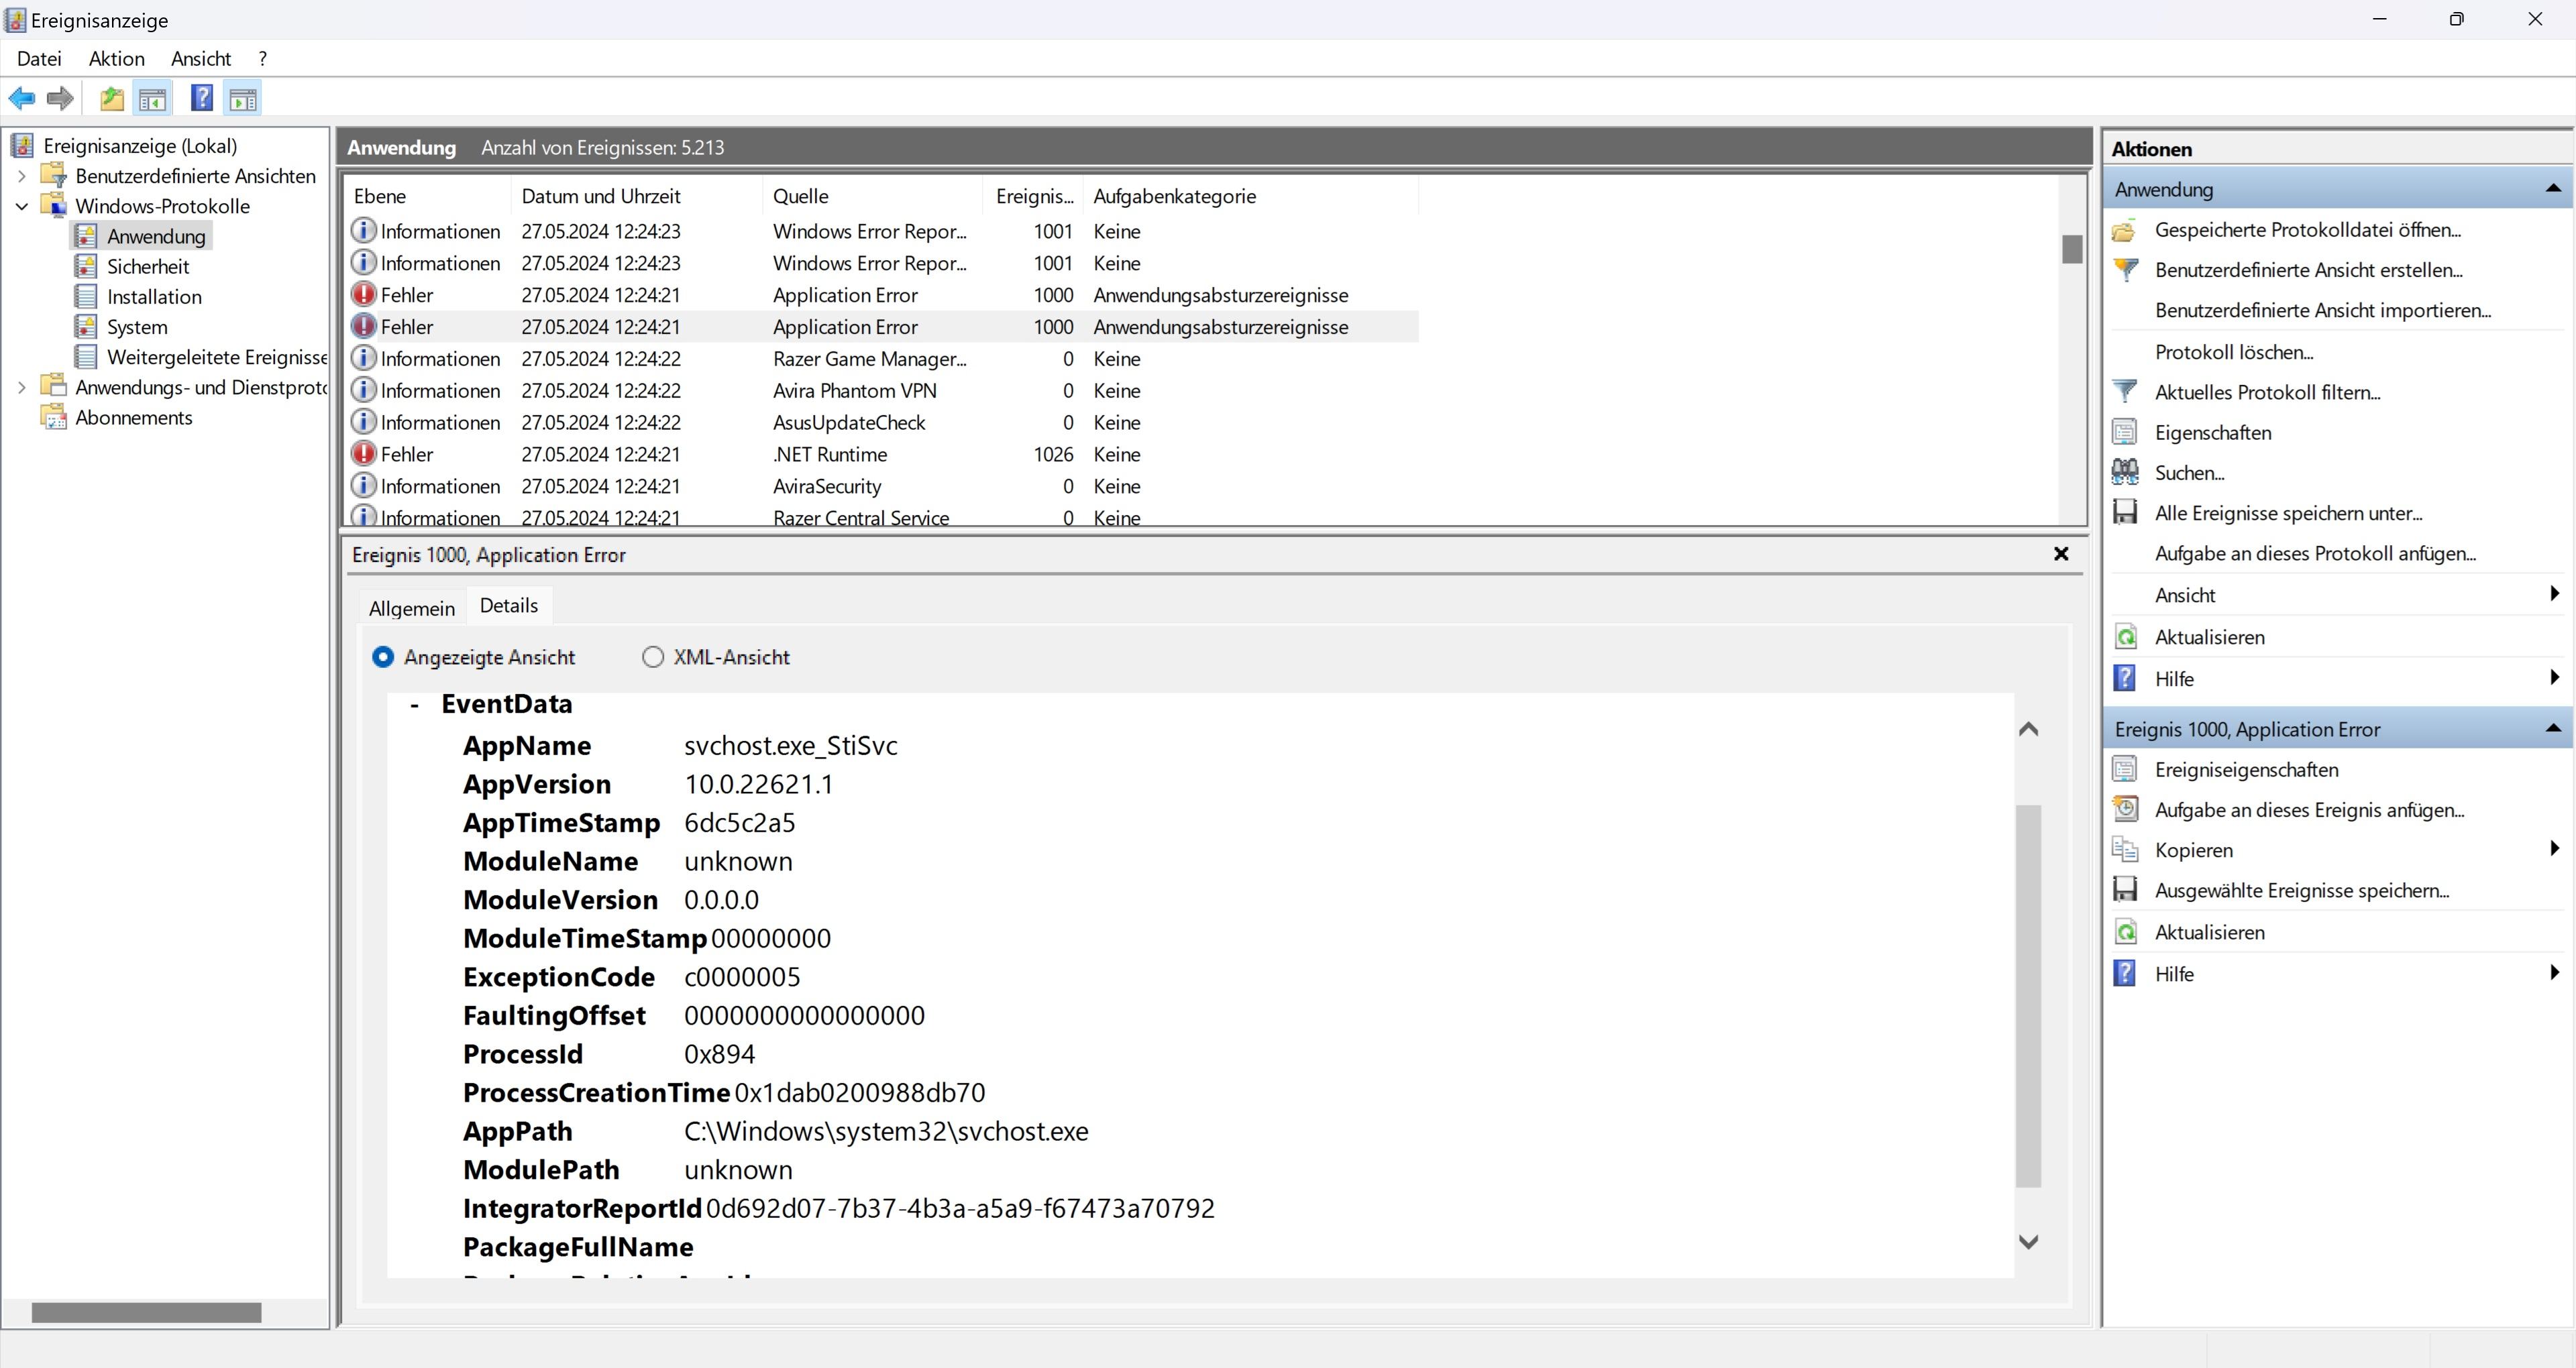Select the Angezeigte Ansicht radio button

pos(383,657)
